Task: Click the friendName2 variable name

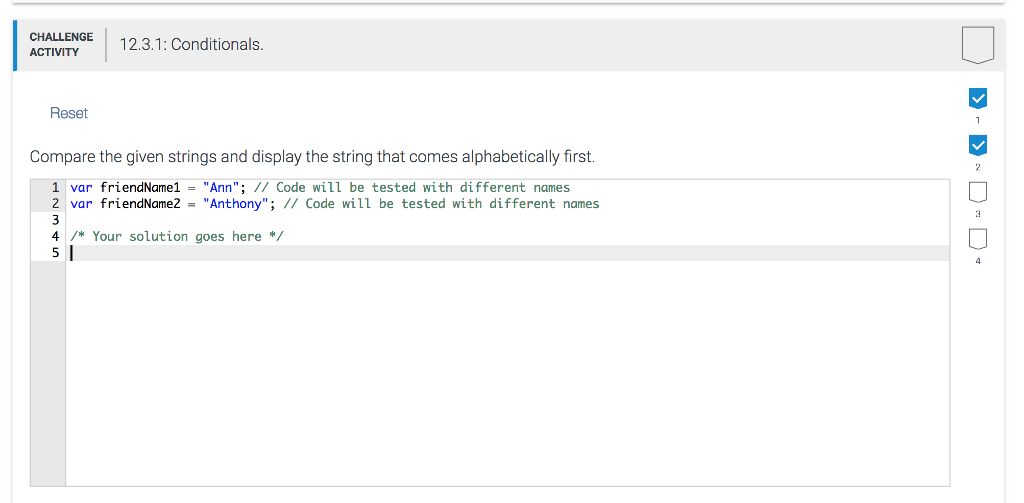Action: tap(140, 204)
